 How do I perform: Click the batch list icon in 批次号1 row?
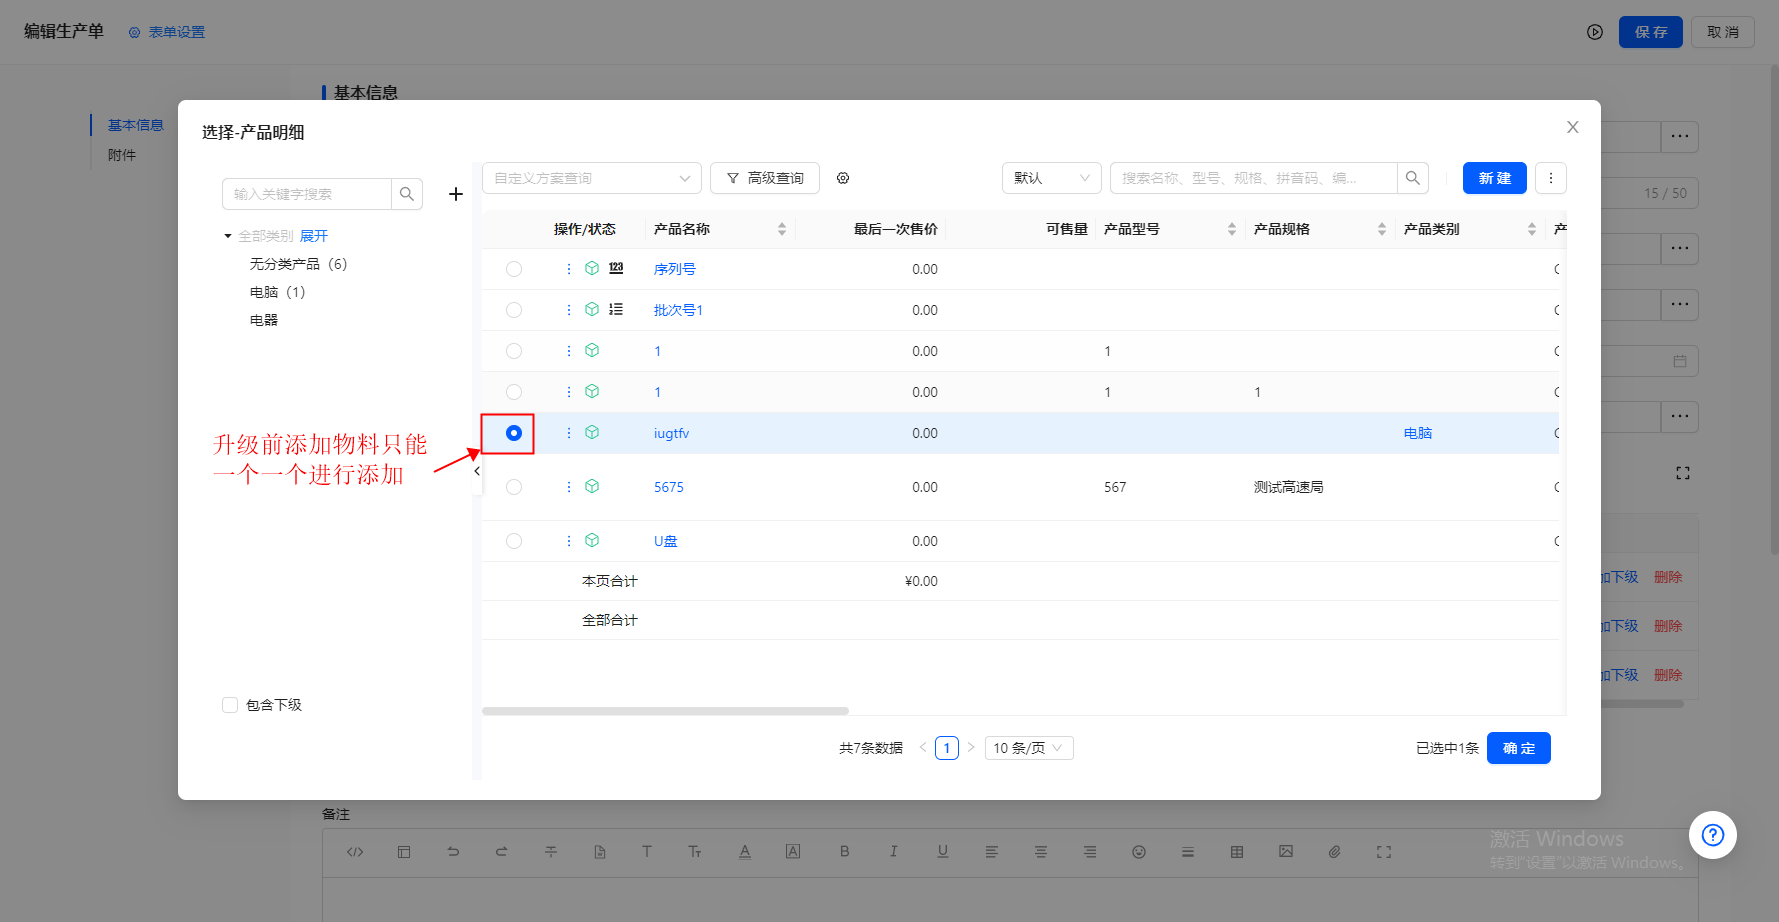(x=616, y=309)
